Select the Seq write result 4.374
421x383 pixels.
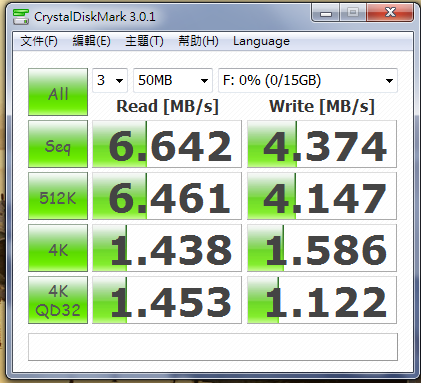pyautogui.click(x=322, y=144)
